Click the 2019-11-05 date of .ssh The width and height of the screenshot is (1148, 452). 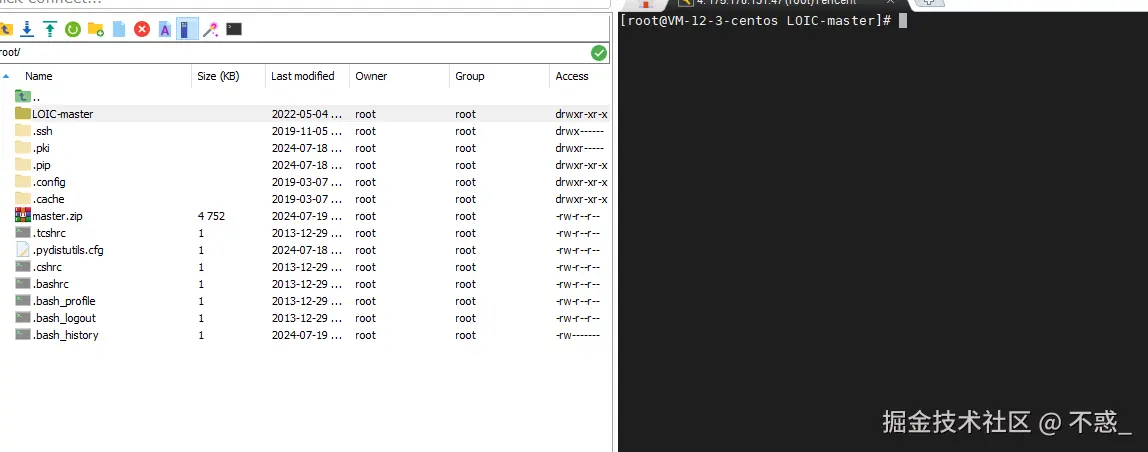pos(307,131)
